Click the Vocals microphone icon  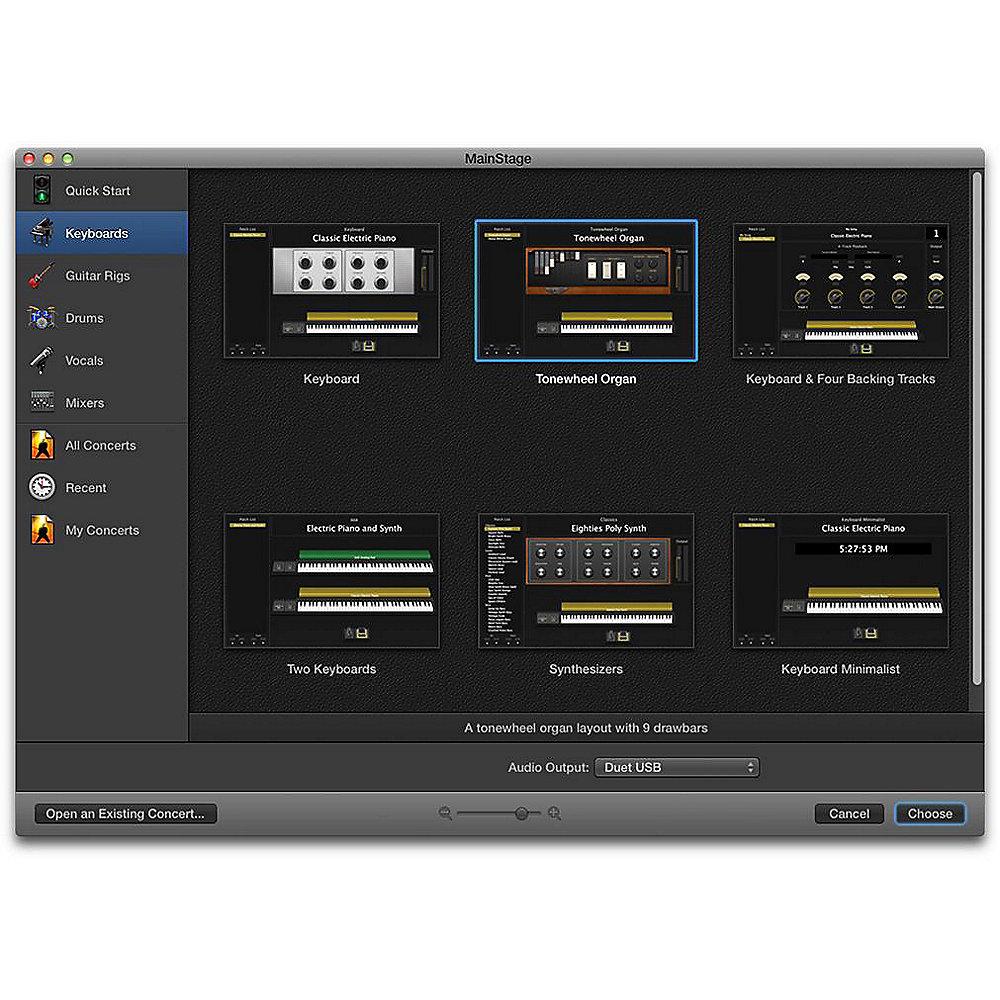pyautogui.click(x=42, y=360)
